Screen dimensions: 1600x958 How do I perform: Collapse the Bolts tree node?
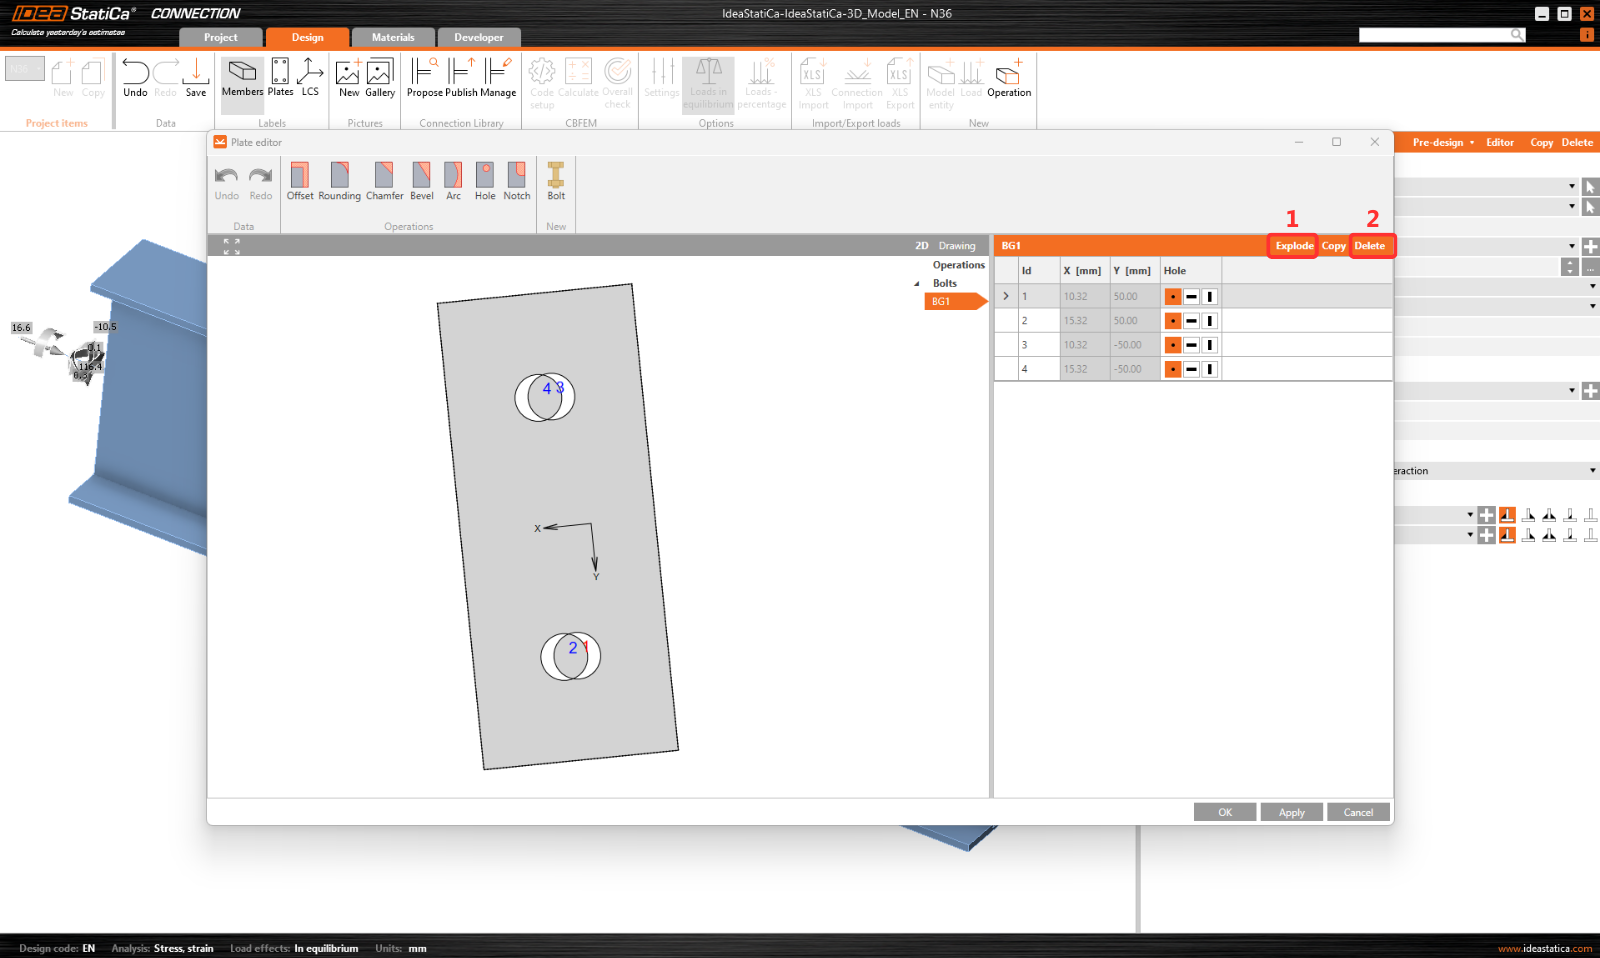pyautogui.click(x=917, y=284)
